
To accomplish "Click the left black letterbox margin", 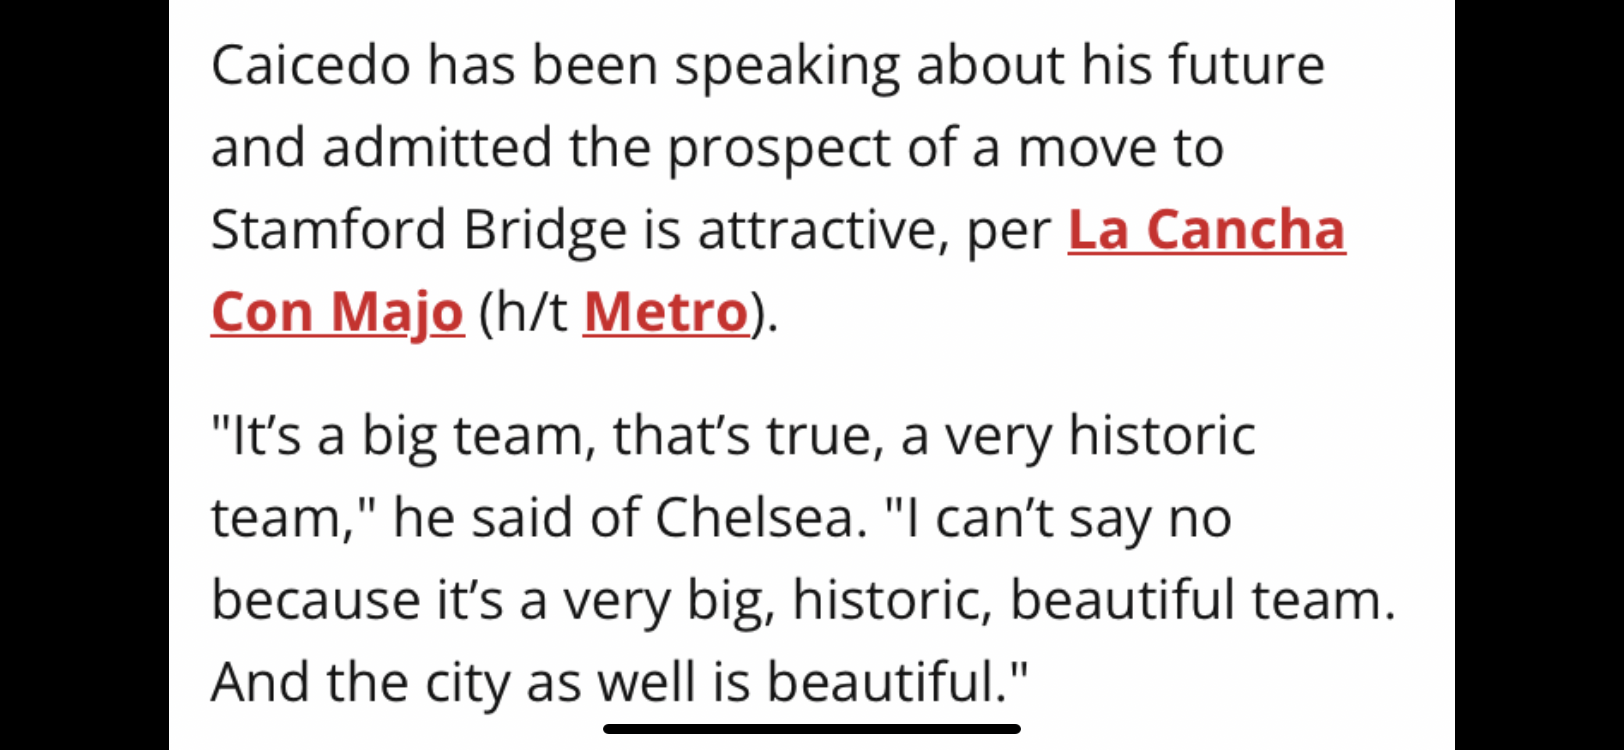I will [x=84, y=375].
